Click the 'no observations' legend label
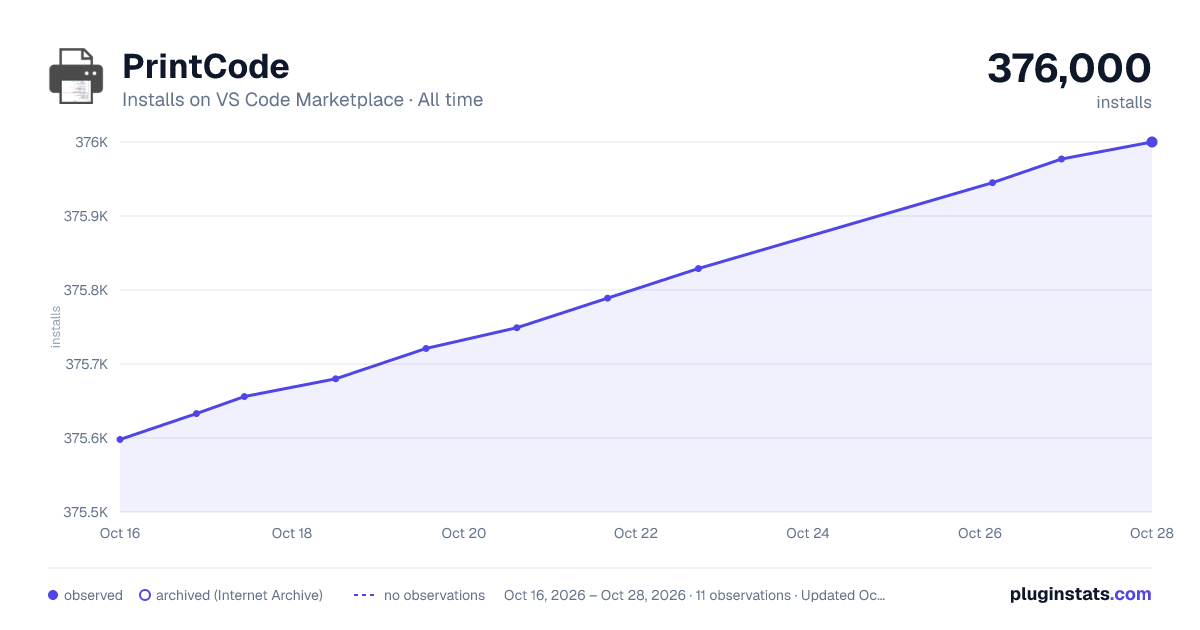 coord(434,595)
